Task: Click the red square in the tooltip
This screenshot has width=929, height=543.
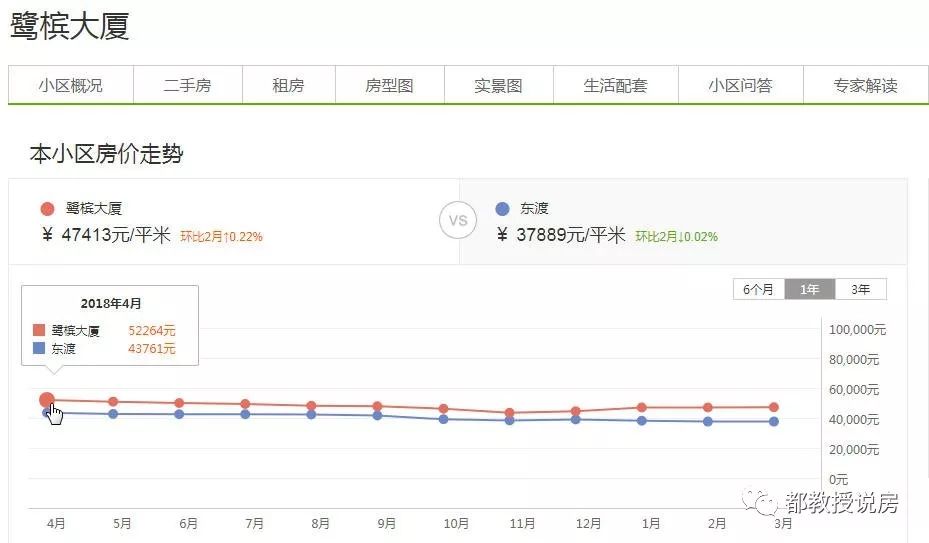Action: click(x=39, y=330)
